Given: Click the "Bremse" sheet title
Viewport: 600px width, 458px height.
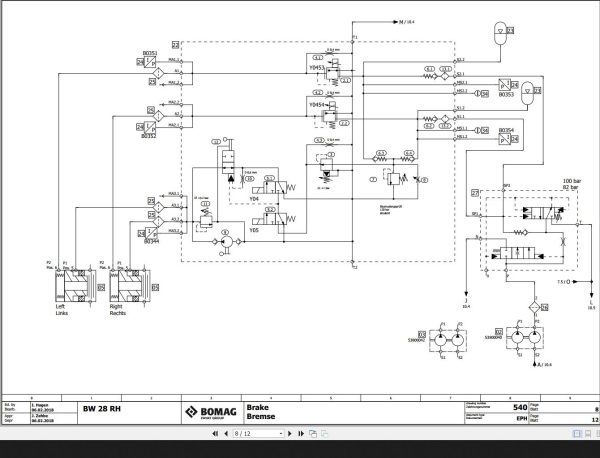Looking at the screenshot, I should [261, 416].
